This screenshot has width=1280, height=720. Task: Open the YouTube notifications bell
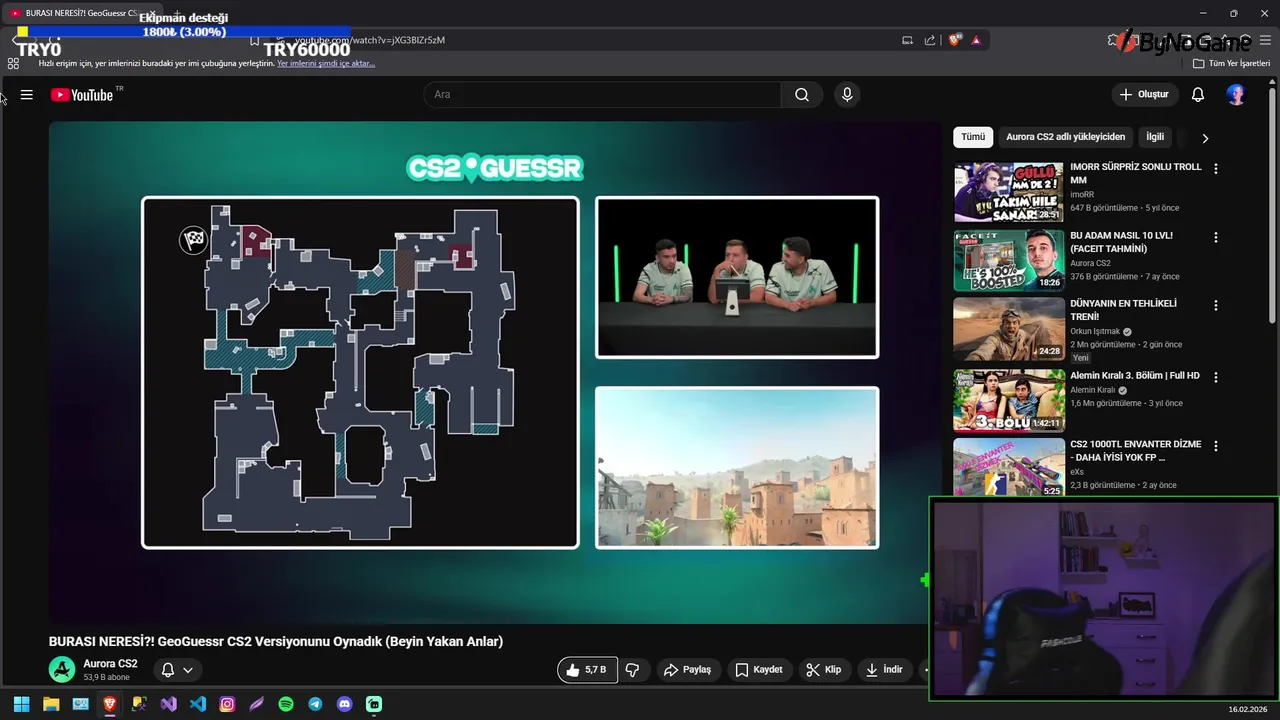(1198, 95)
